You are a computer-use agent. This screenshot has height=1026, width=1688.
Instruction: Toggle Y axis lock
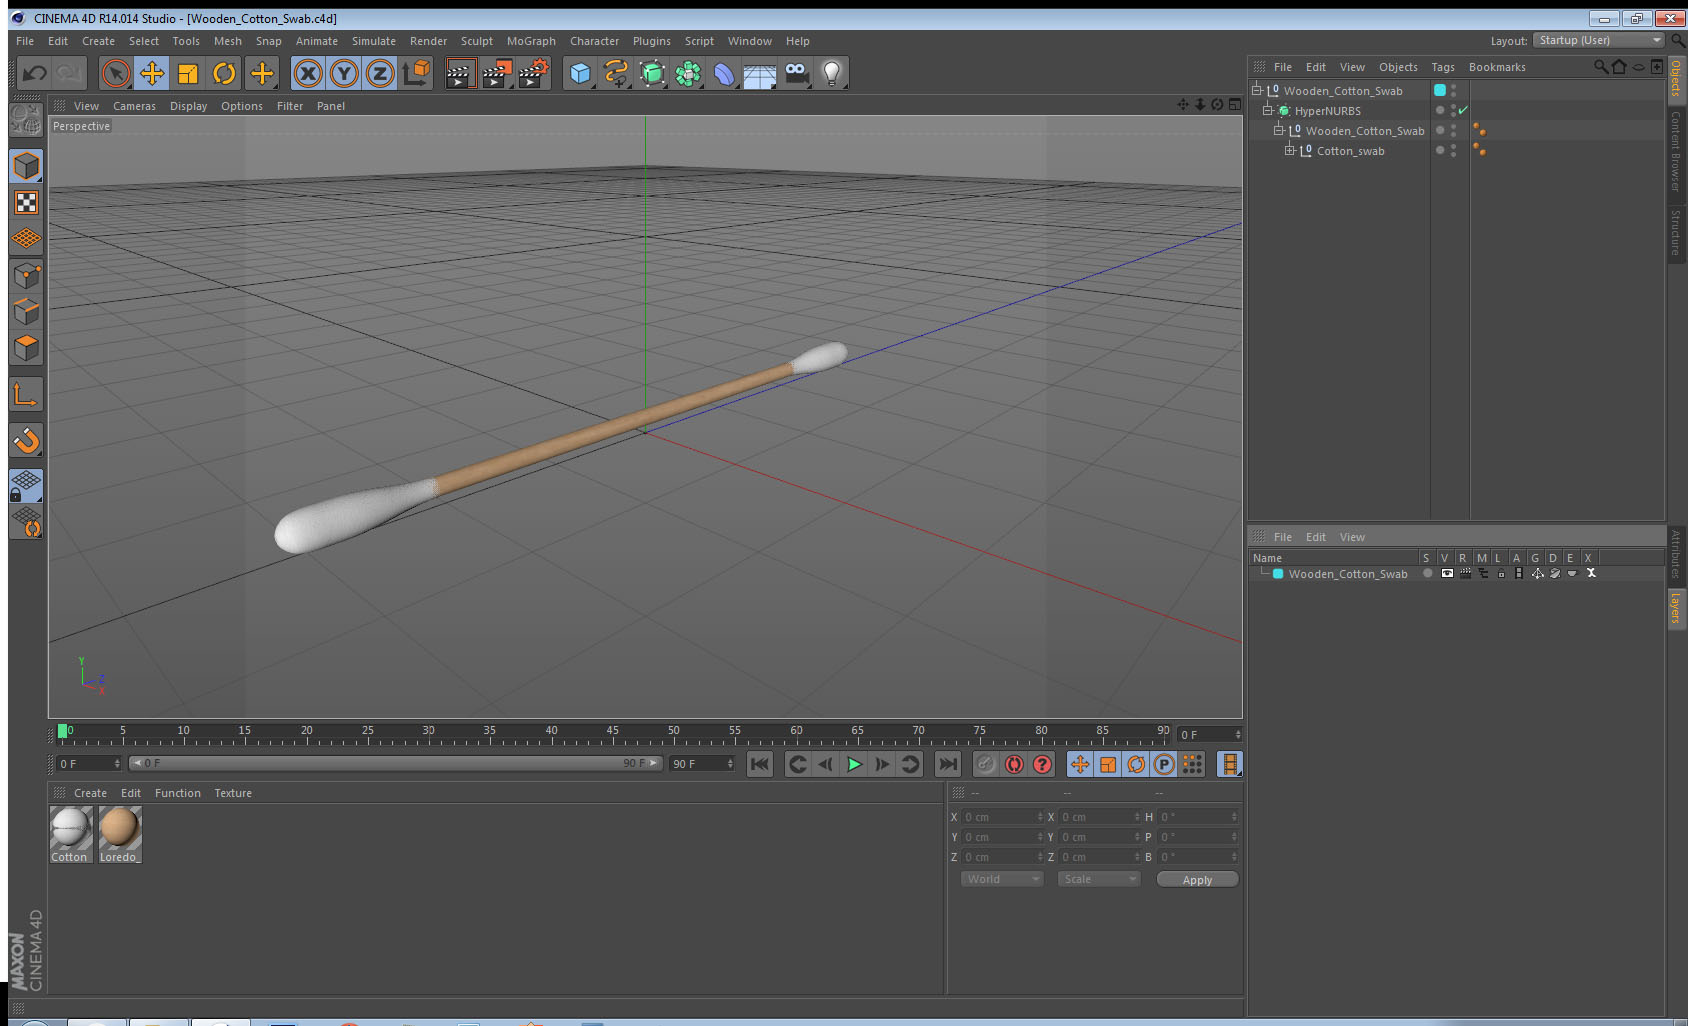click(x=344, y=73)
